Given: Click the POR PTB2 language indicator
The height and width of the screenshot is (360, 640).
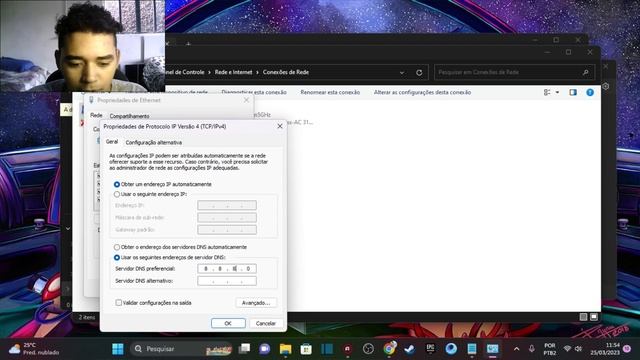Looking at the screenshot, I should click(x=550, y=349).
